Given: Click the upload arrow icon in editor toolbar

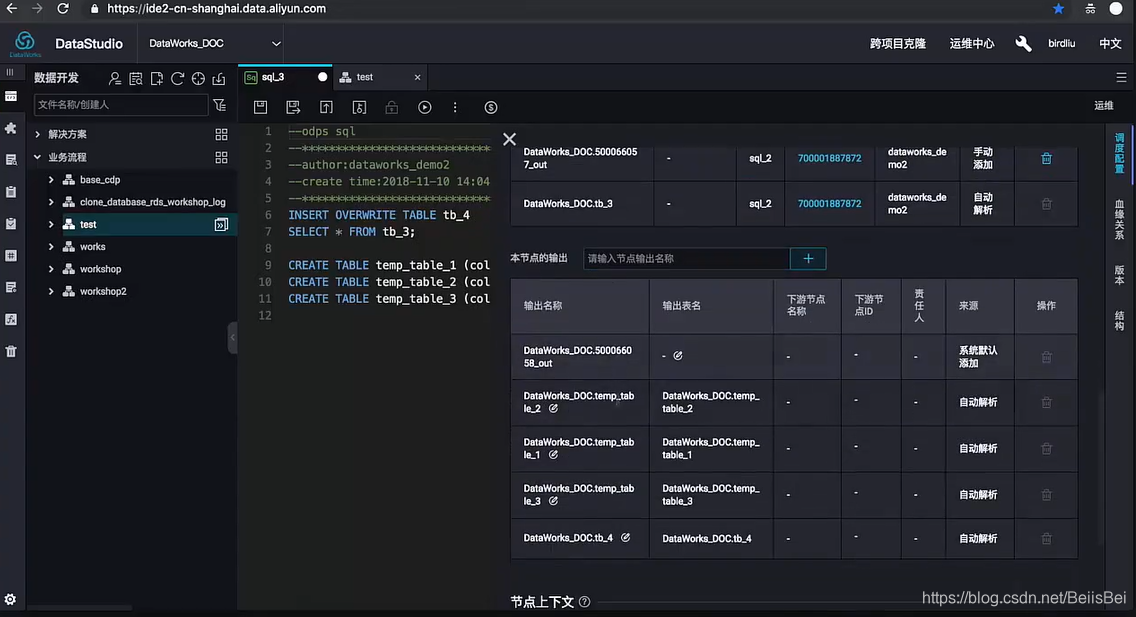Looking at the screenshot, I should 326,107.
